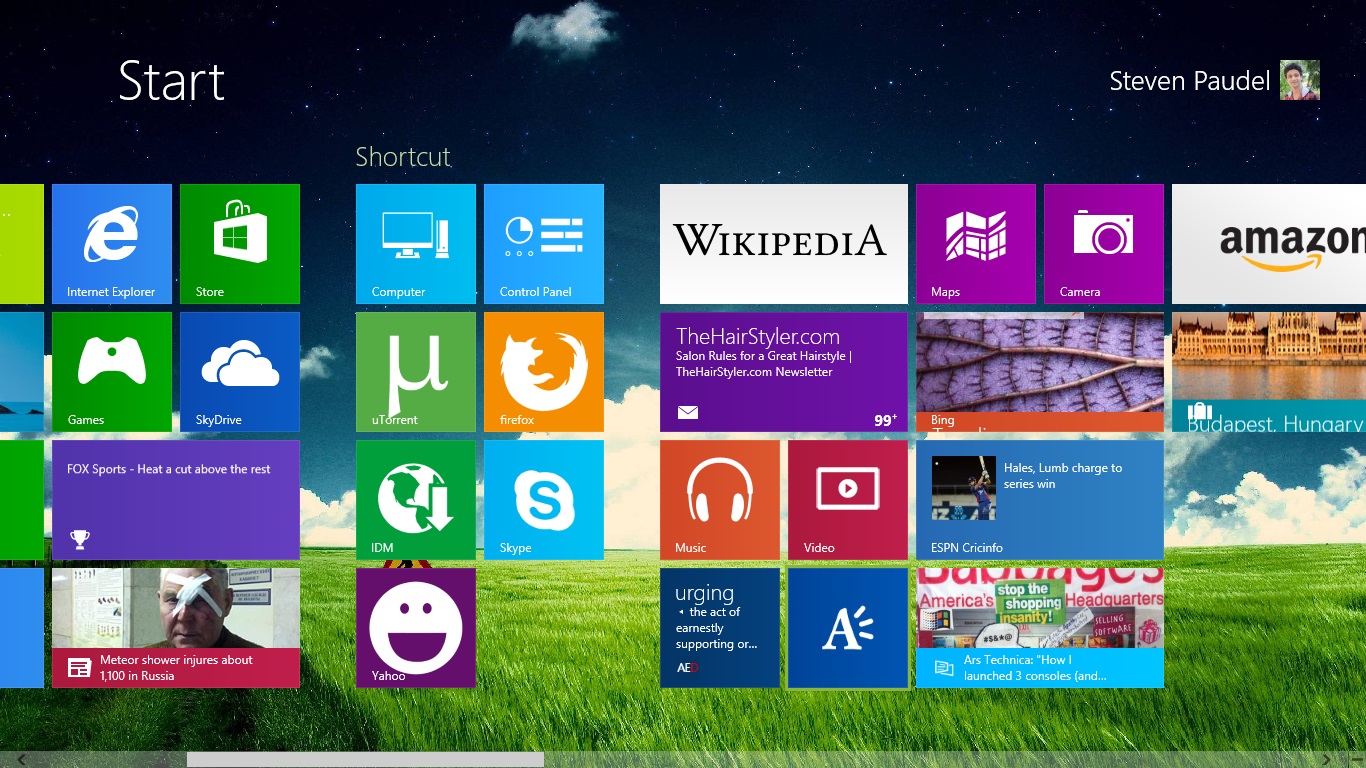Click the user profile picture

pyautogui.click(x=1300, y=80)
